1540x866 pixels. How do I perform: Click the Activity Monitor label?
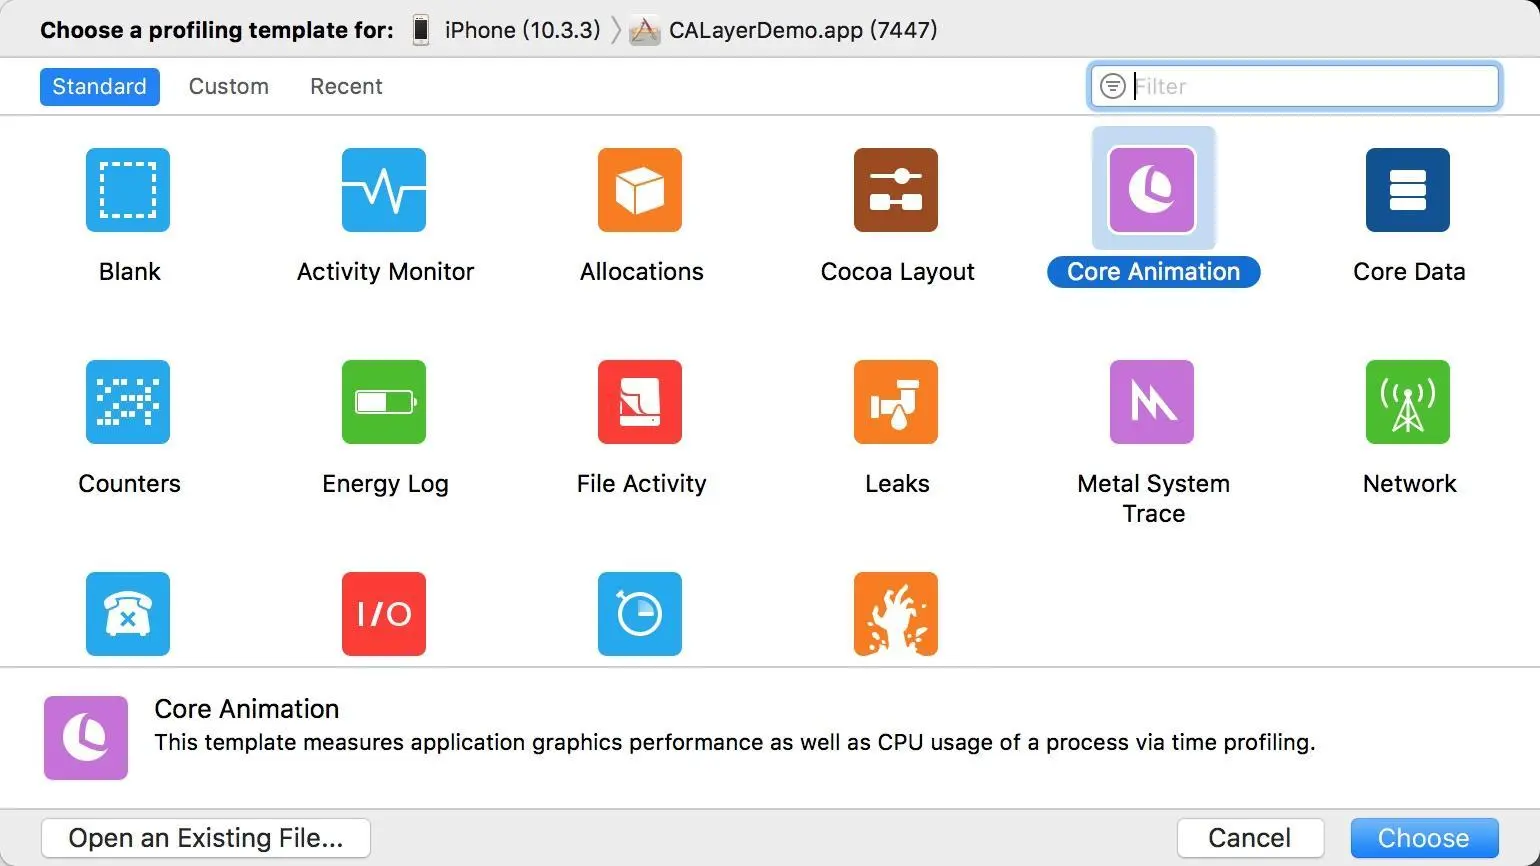[x=386, y=272]
